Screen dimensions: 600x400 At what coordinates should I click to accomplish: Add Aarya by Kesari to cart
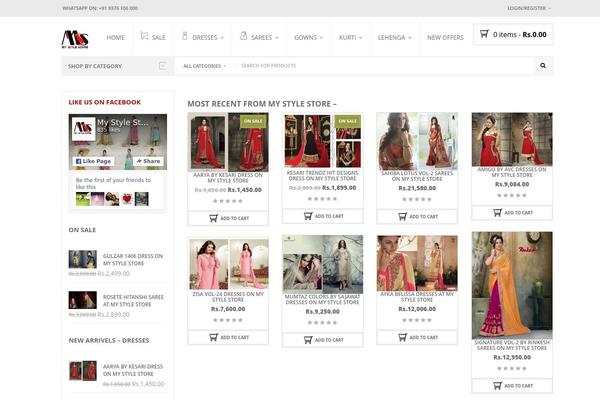[x=228, y=218]
